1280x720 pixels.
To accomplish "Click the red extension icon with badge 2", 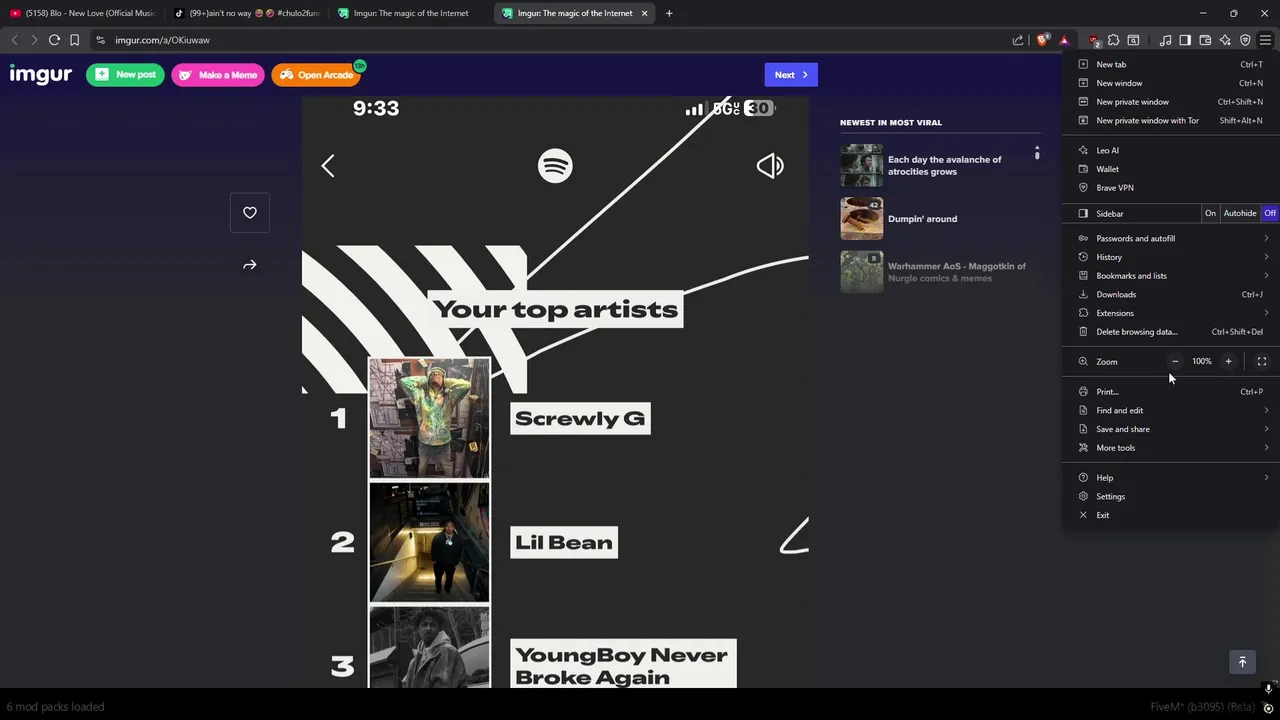I will point(1094,40).
